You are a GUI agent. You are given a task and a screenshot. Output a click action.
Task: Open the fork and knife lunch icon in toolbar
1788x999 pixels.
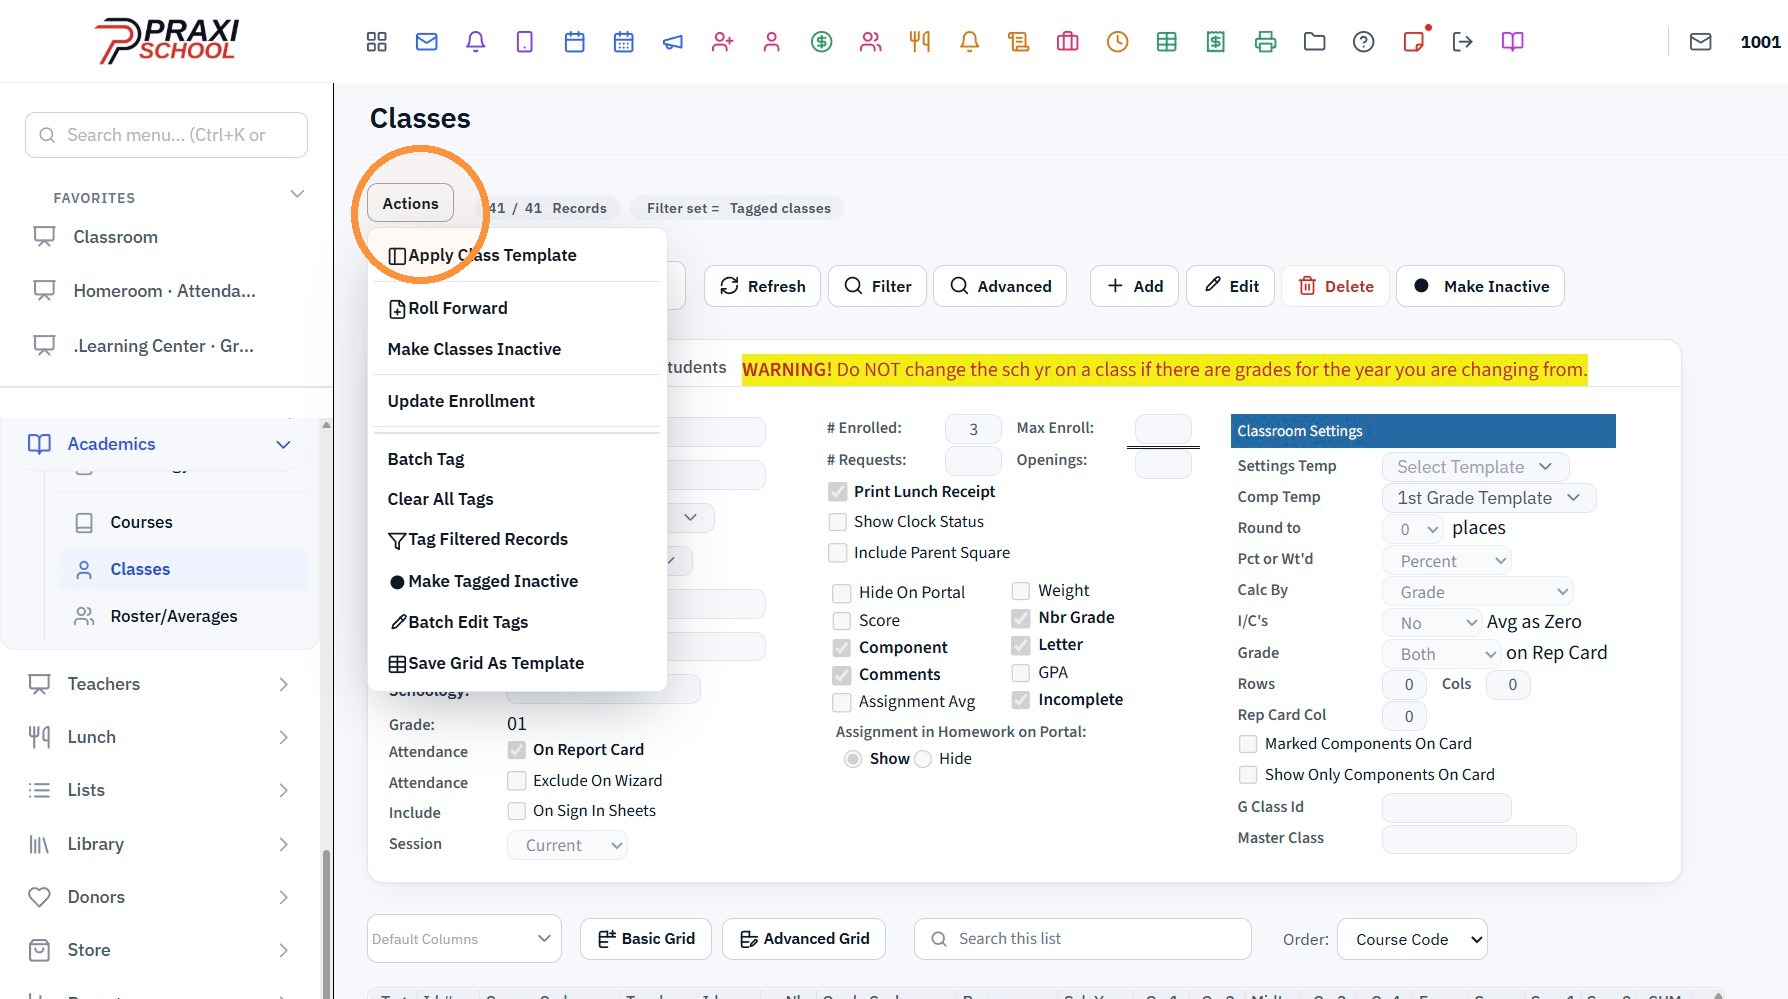[920, 42]
